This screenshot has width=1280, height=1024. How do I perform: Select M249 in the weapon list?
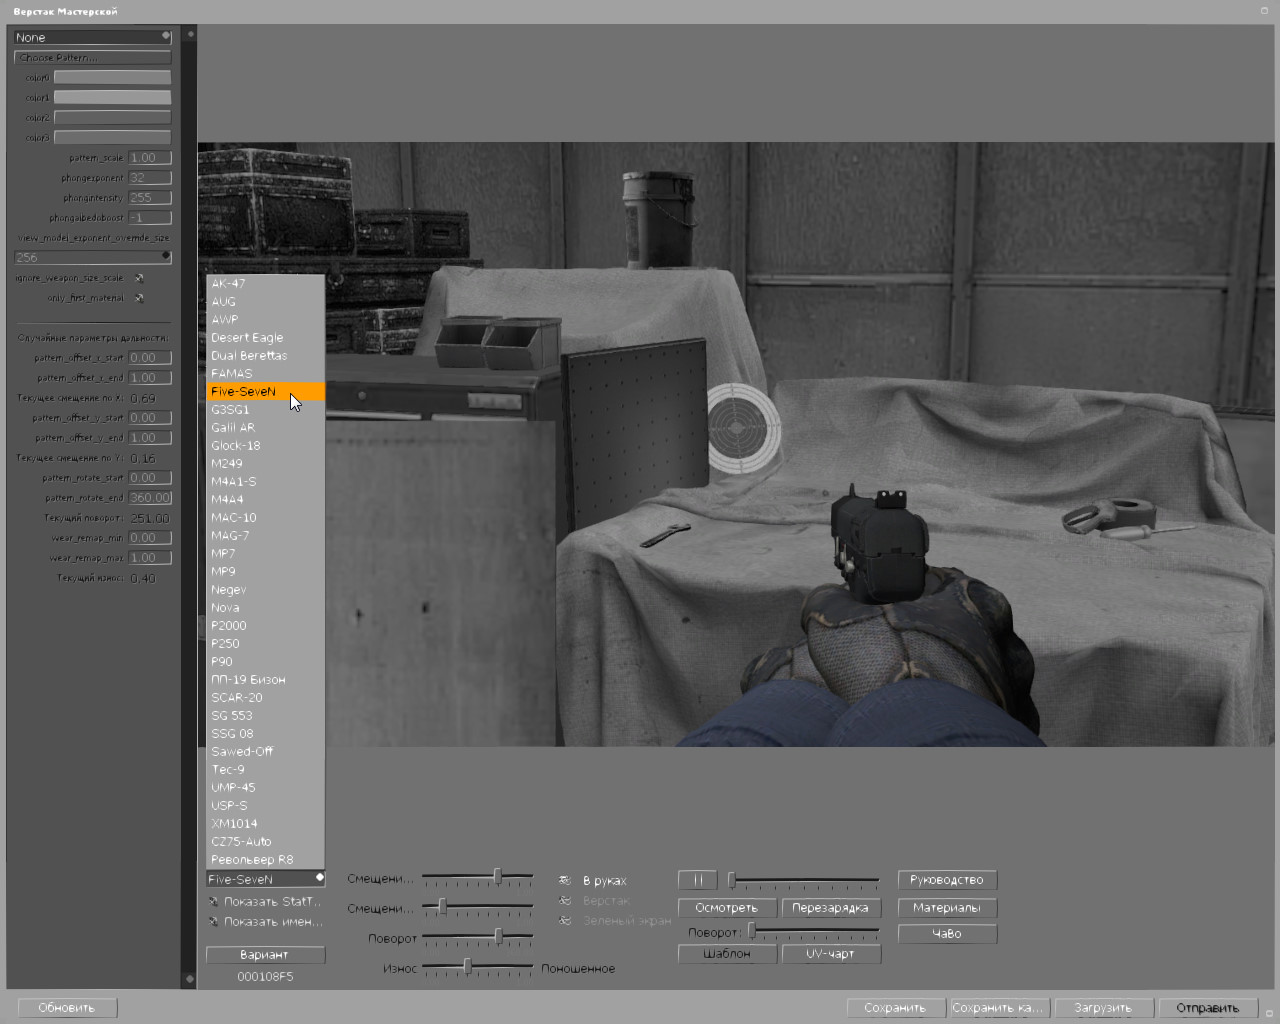(x=265, y=463)
